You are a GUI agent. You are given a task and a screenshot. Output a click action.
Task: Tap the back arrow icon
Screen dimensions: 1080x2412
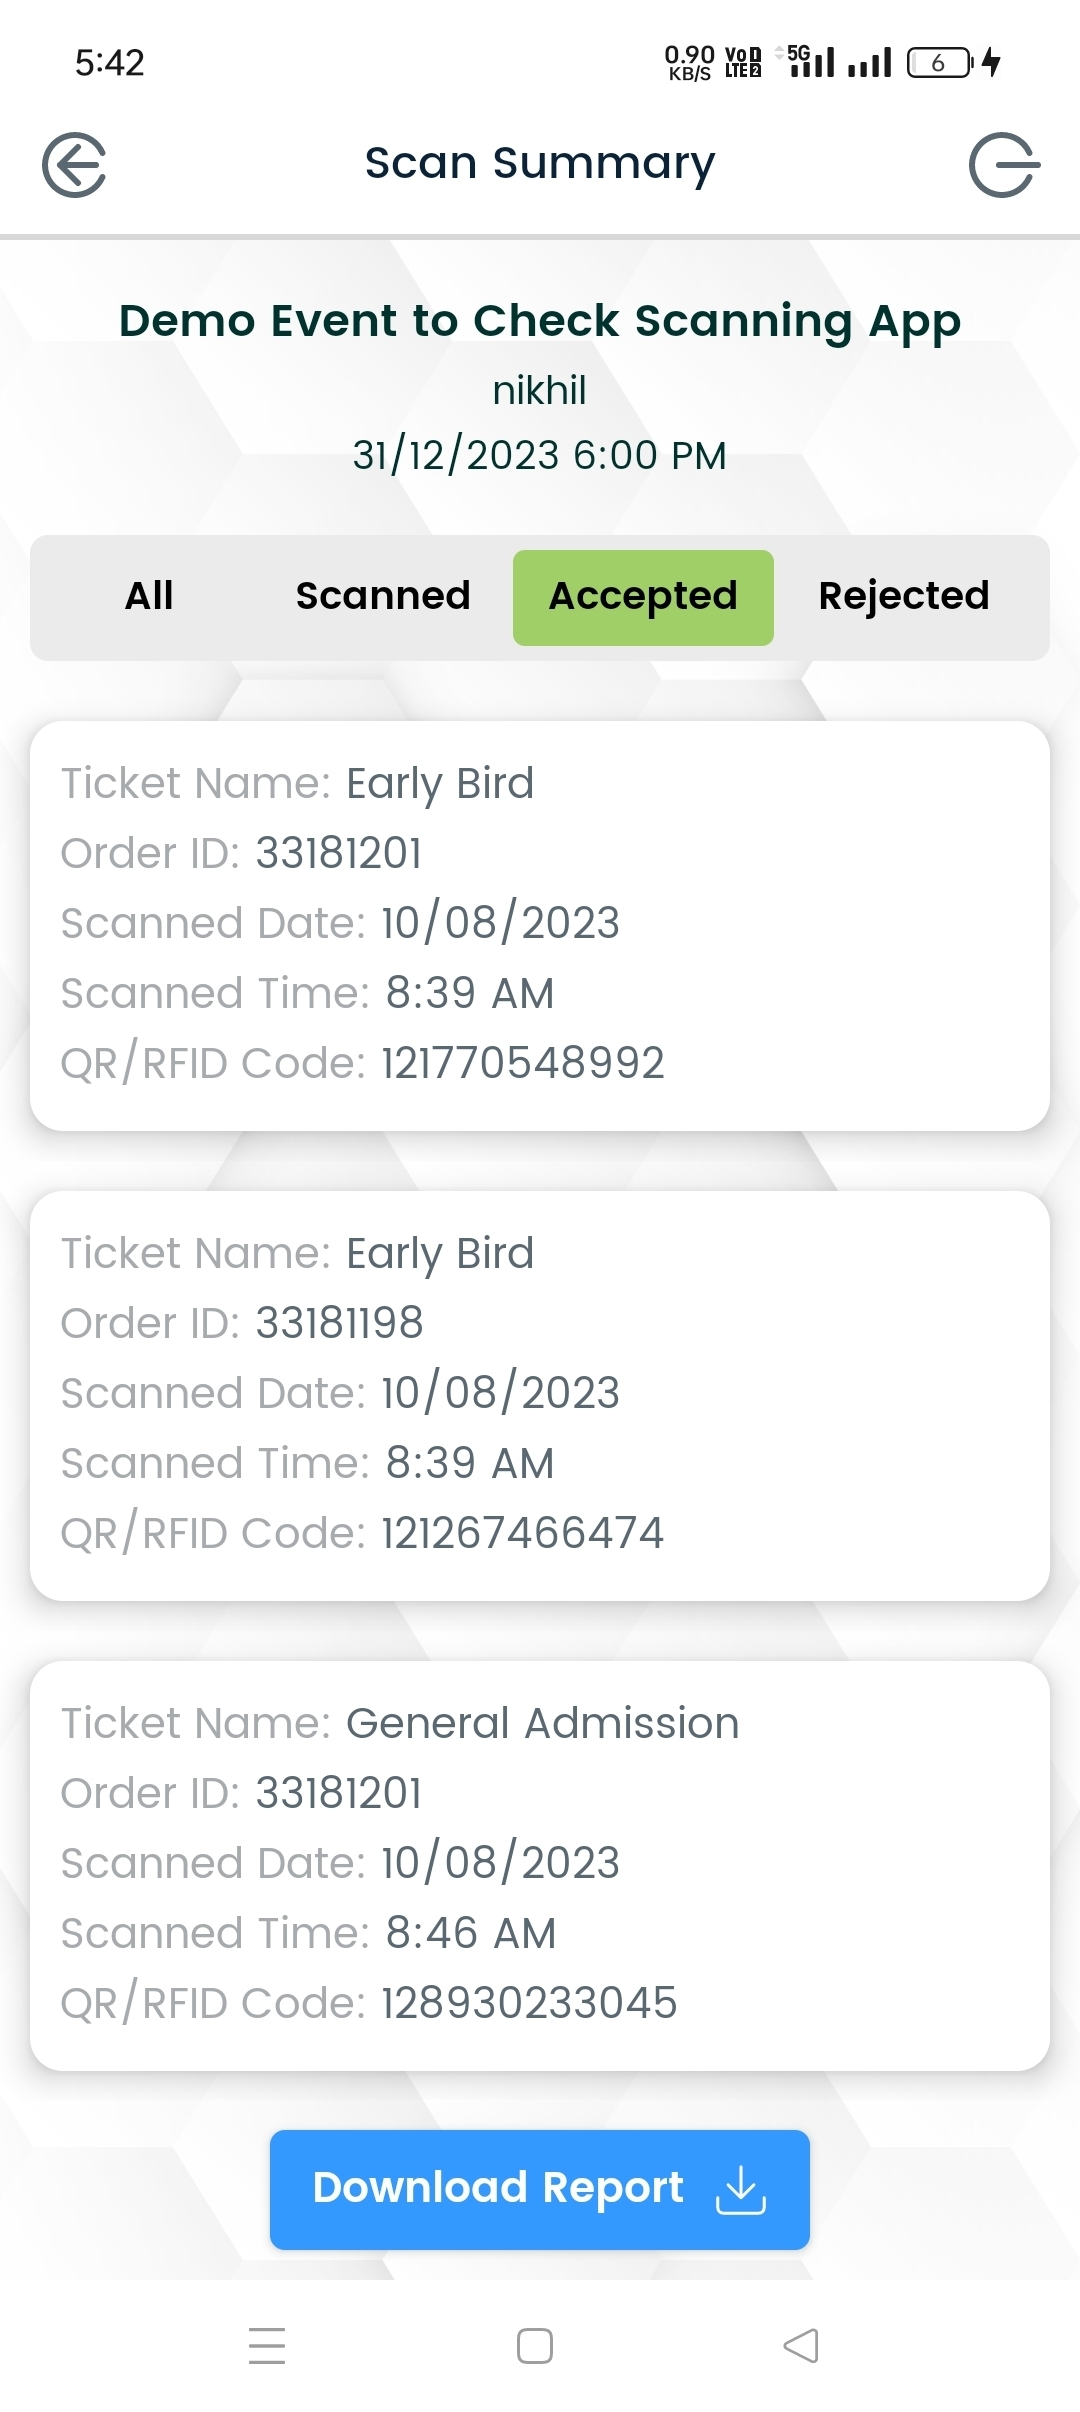(x=74, y=164)
